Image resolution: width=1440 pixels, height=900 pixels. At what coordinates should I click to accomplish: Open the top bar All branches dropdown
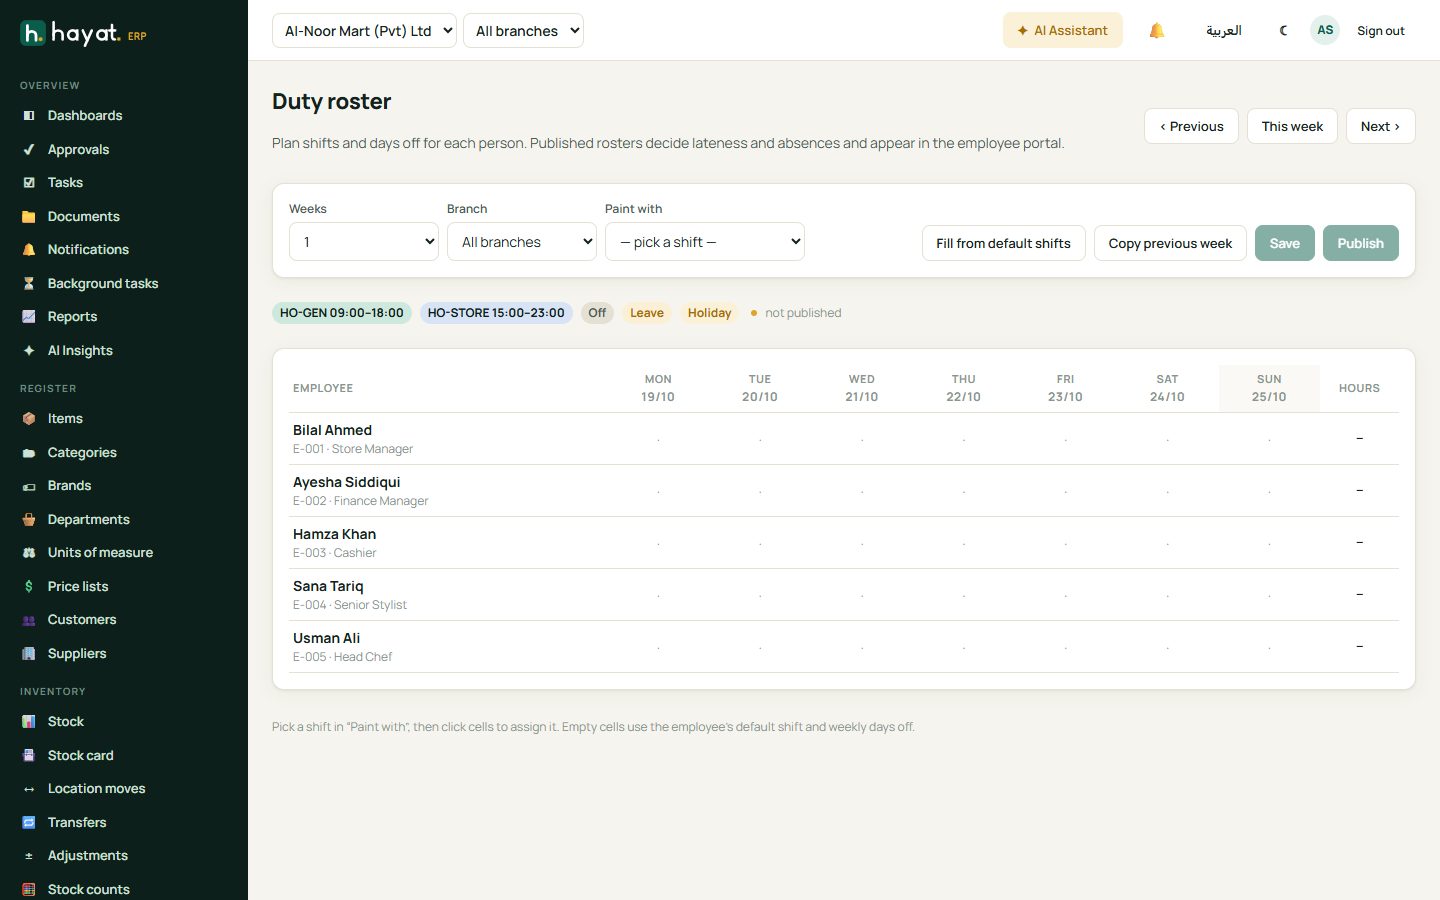click(x=523, y=31)
